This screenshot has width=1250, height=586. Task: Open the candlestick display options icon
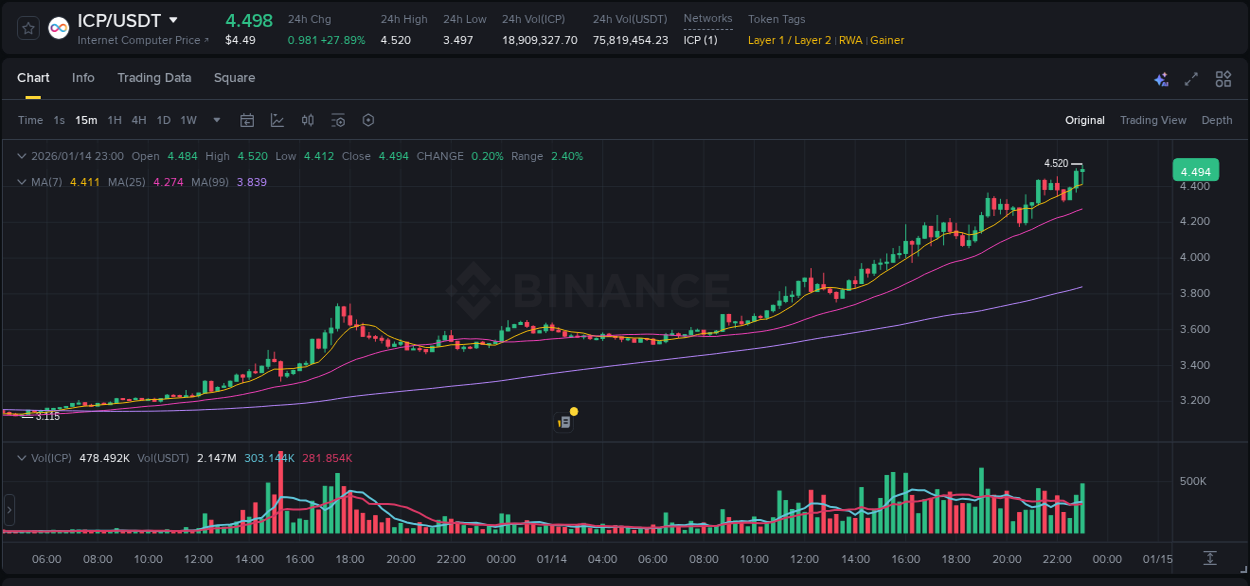tap(308, 120)
